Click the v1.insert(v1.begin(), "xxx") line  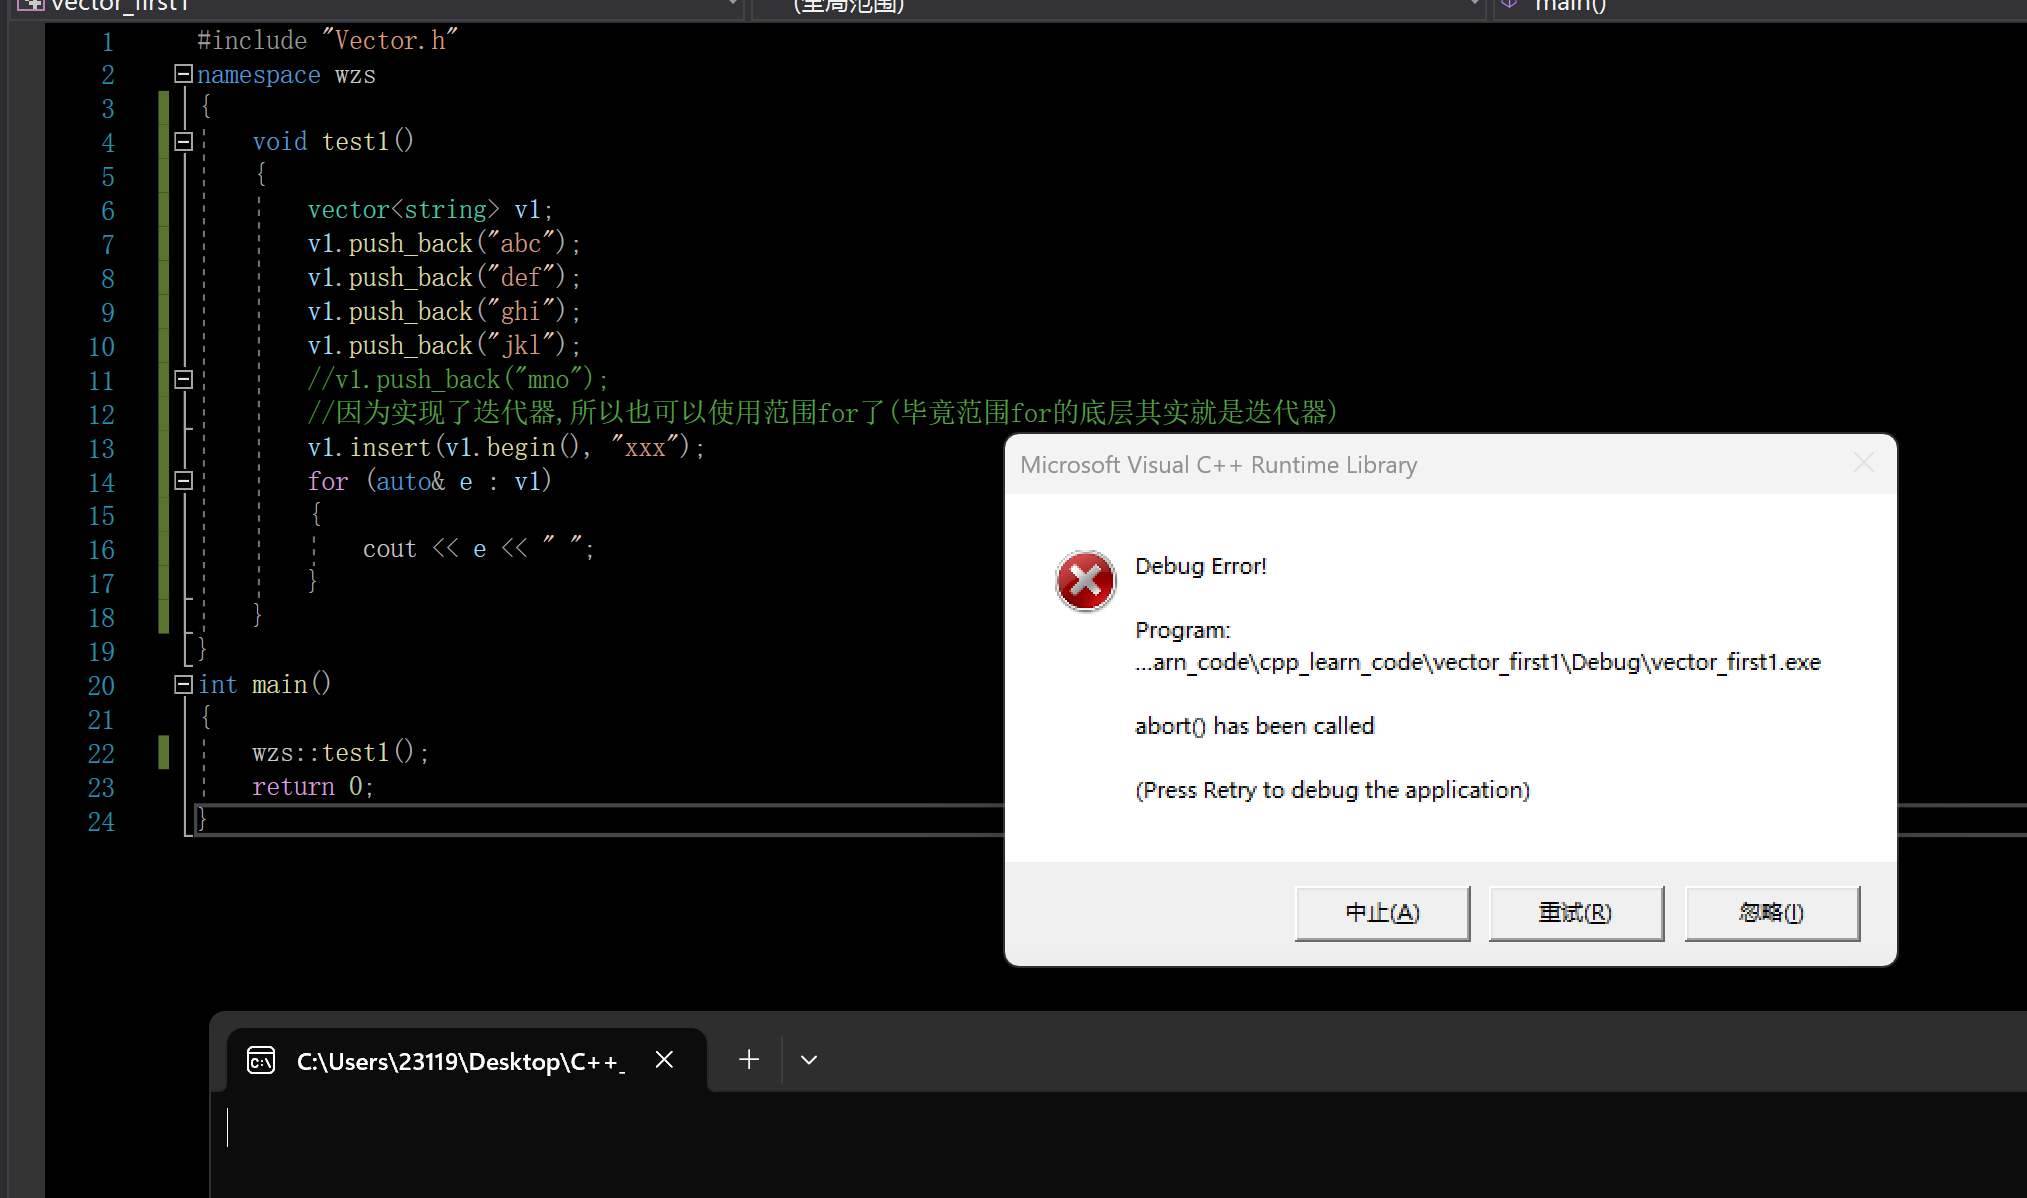pyautogui.click(x=506, y=447)
